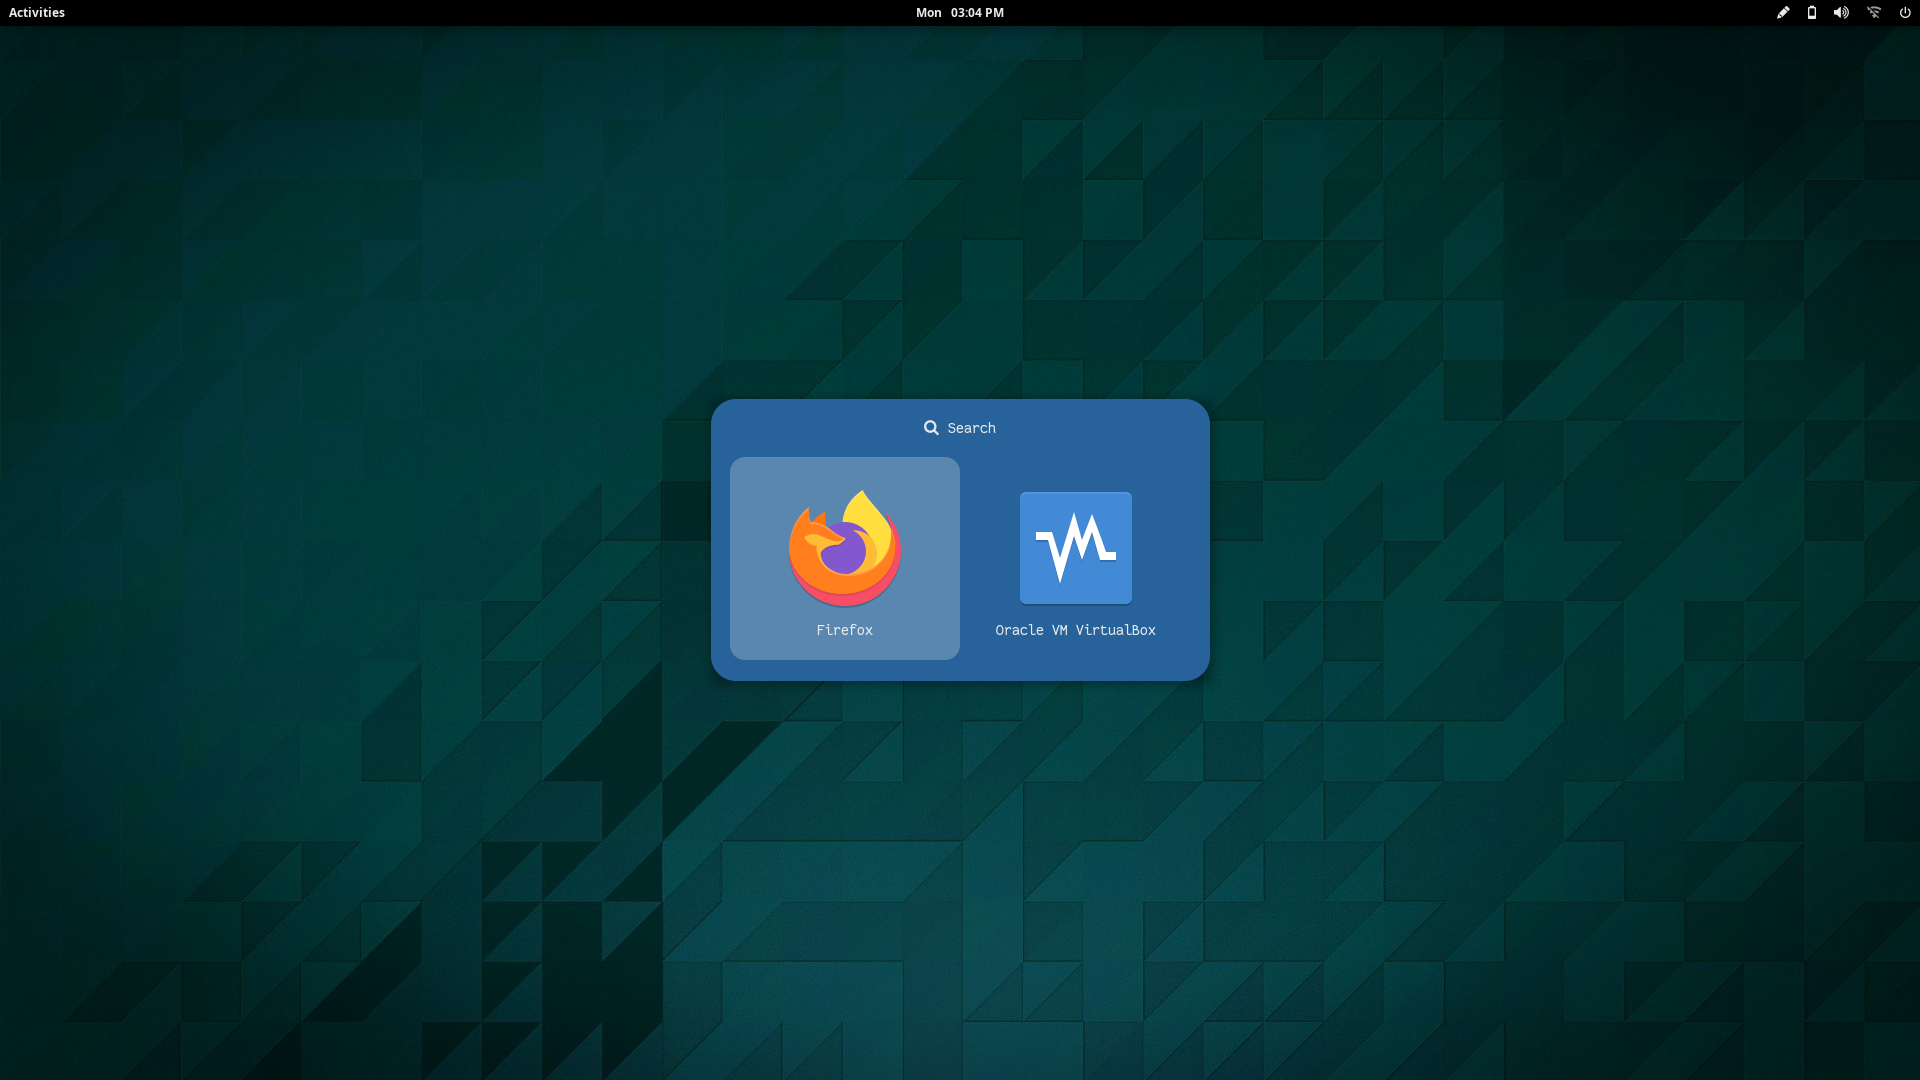The height and width of the screenshot is (1080, 1920).
Task: Open the volume speaker indicator
Action: (1841, 13)
